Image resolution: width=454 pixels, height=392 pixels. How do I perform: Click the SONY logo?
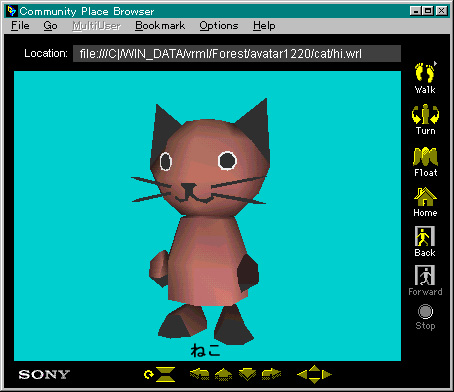[44, 374]
